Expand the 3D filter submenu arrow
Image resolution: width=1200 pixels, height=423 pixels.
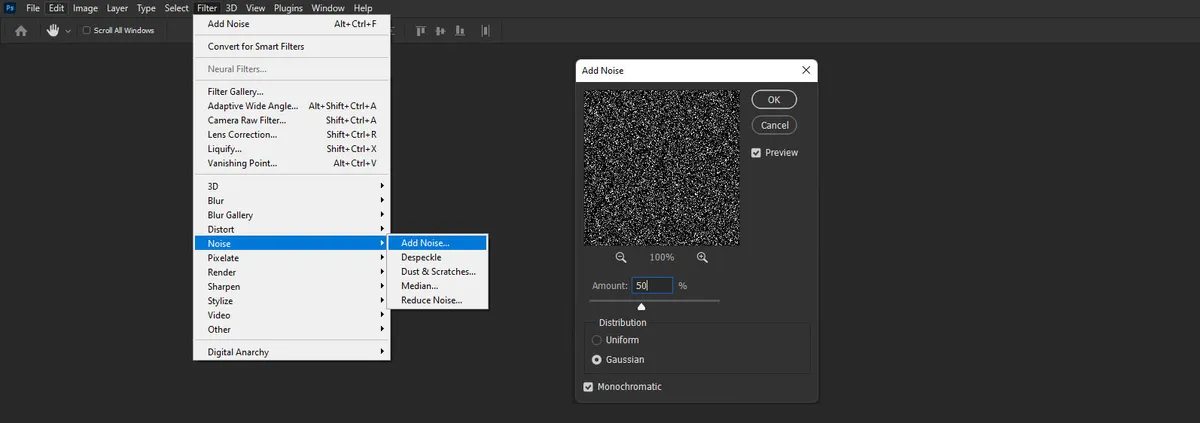[x=382, y=186]
